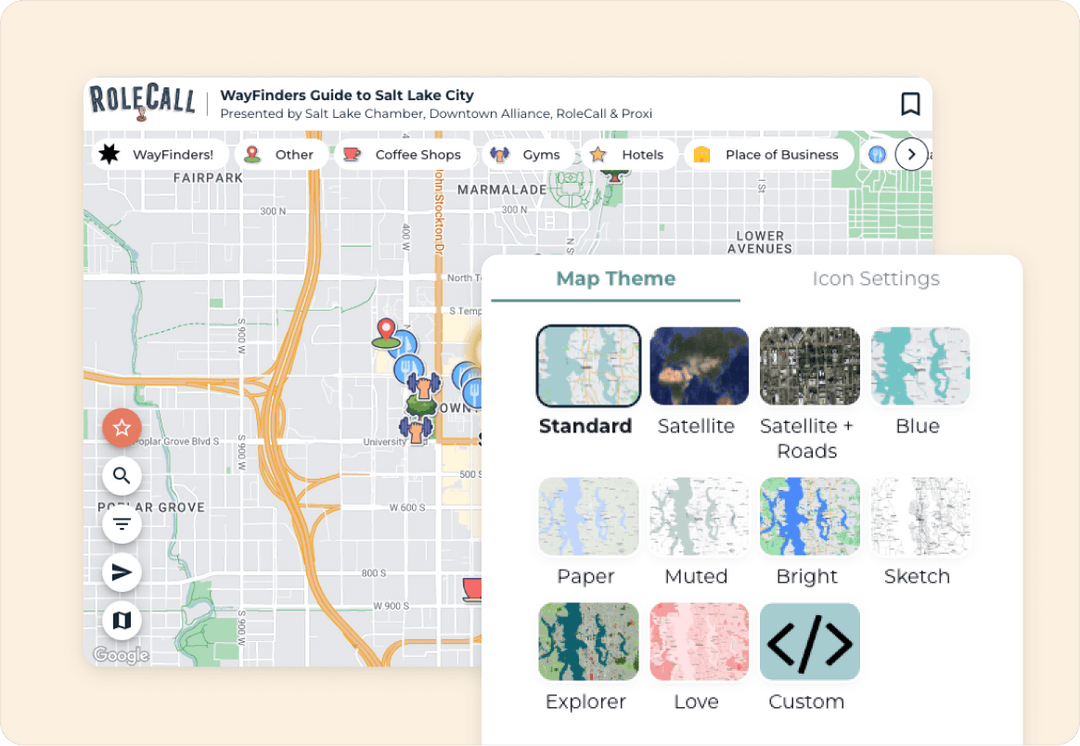Expand more categories with the right chevron

tap(911, 154)
